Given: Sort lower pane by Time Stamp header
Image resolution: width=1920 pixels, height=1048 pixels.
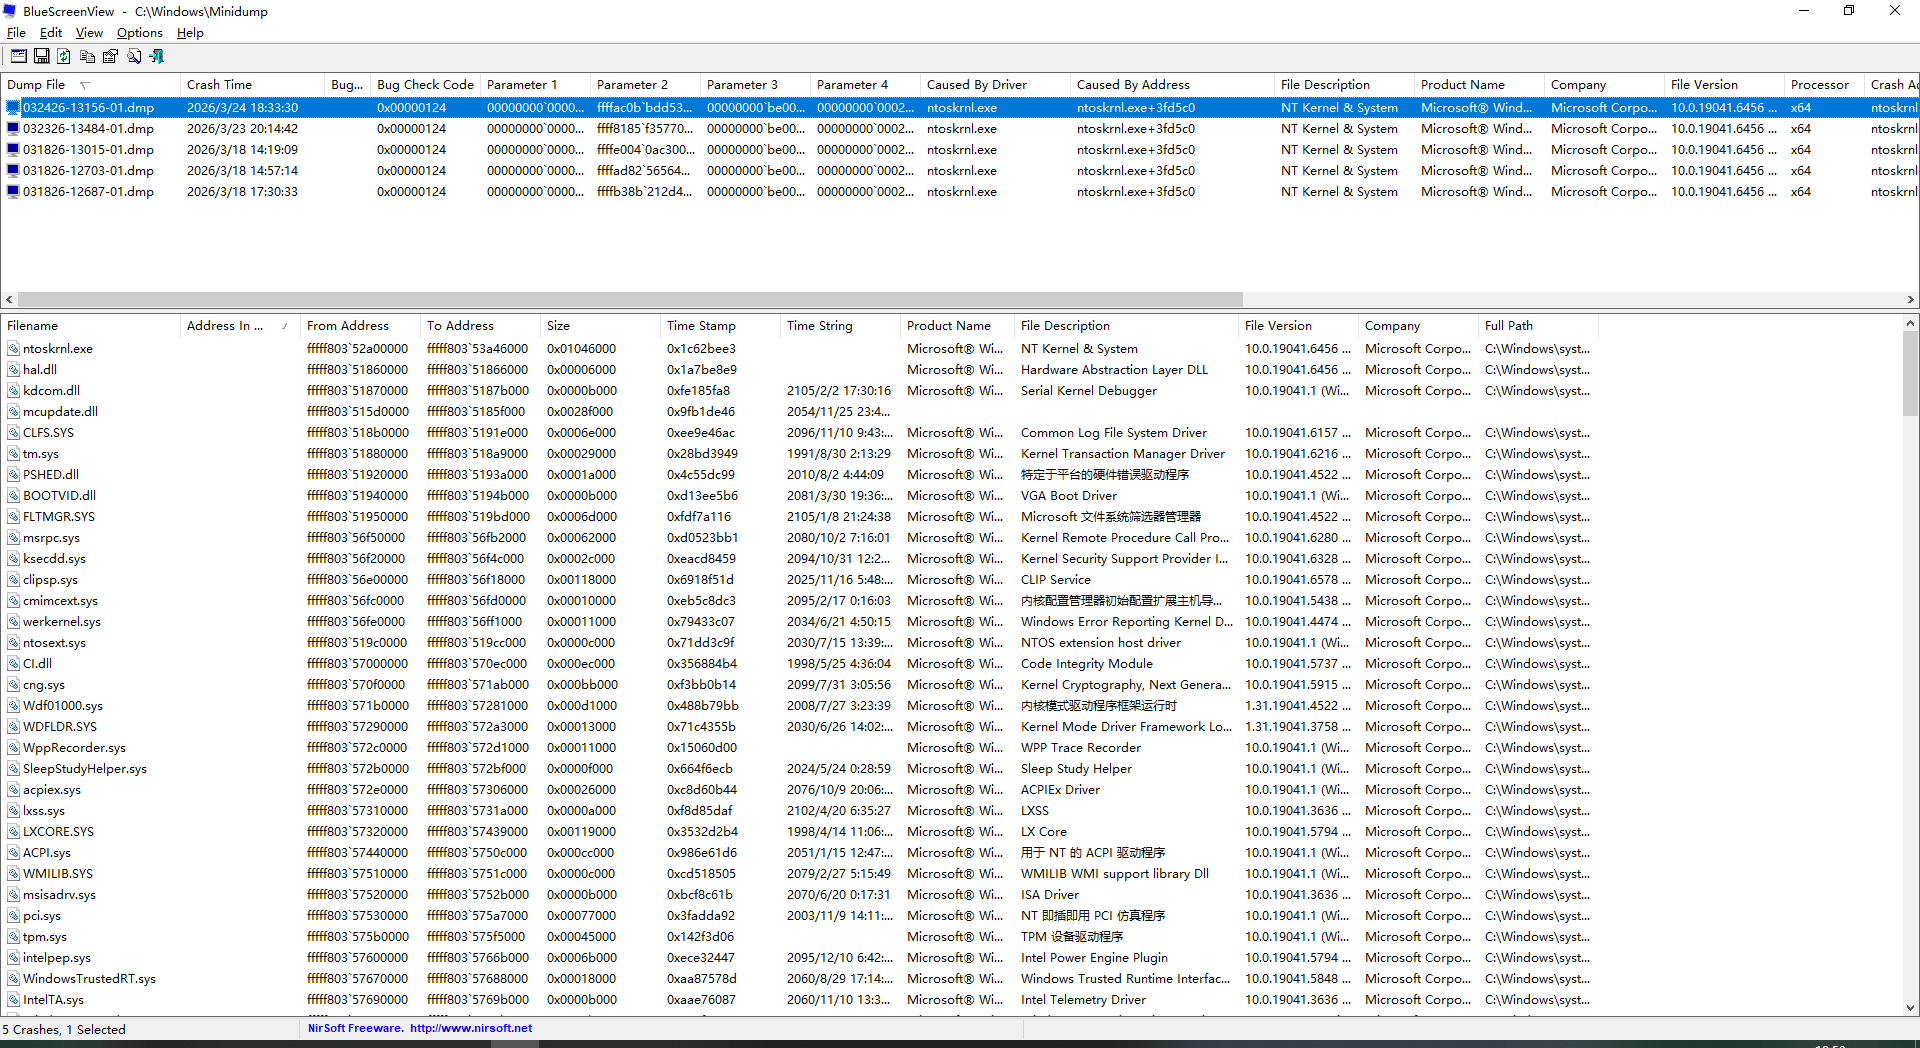Looking at the screenshot, I should (x=720, y=326).
